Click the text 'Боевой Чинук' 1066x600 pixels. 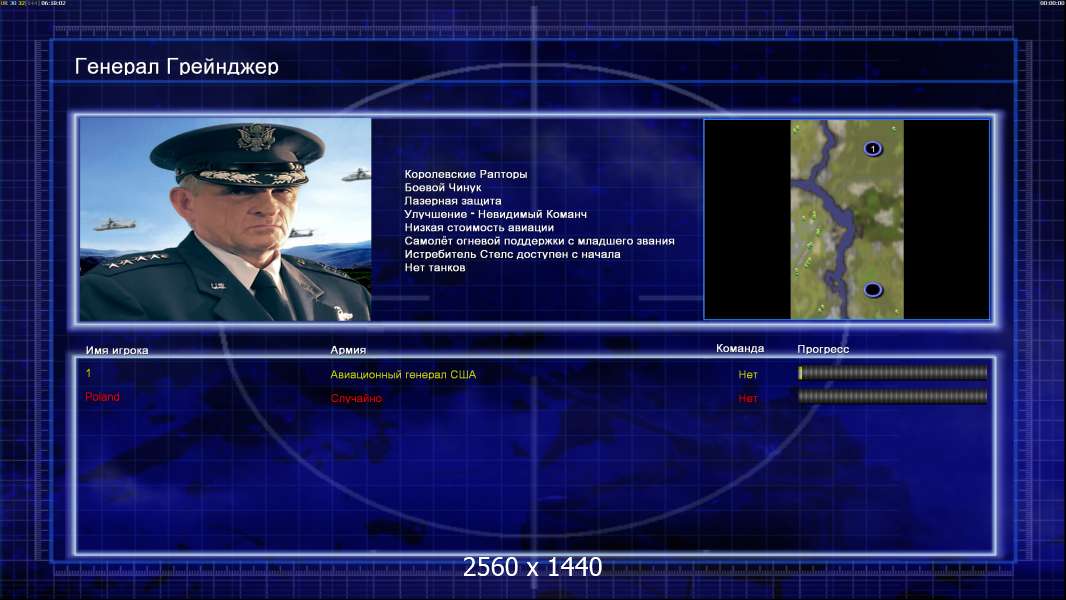[x=443, y=188]
